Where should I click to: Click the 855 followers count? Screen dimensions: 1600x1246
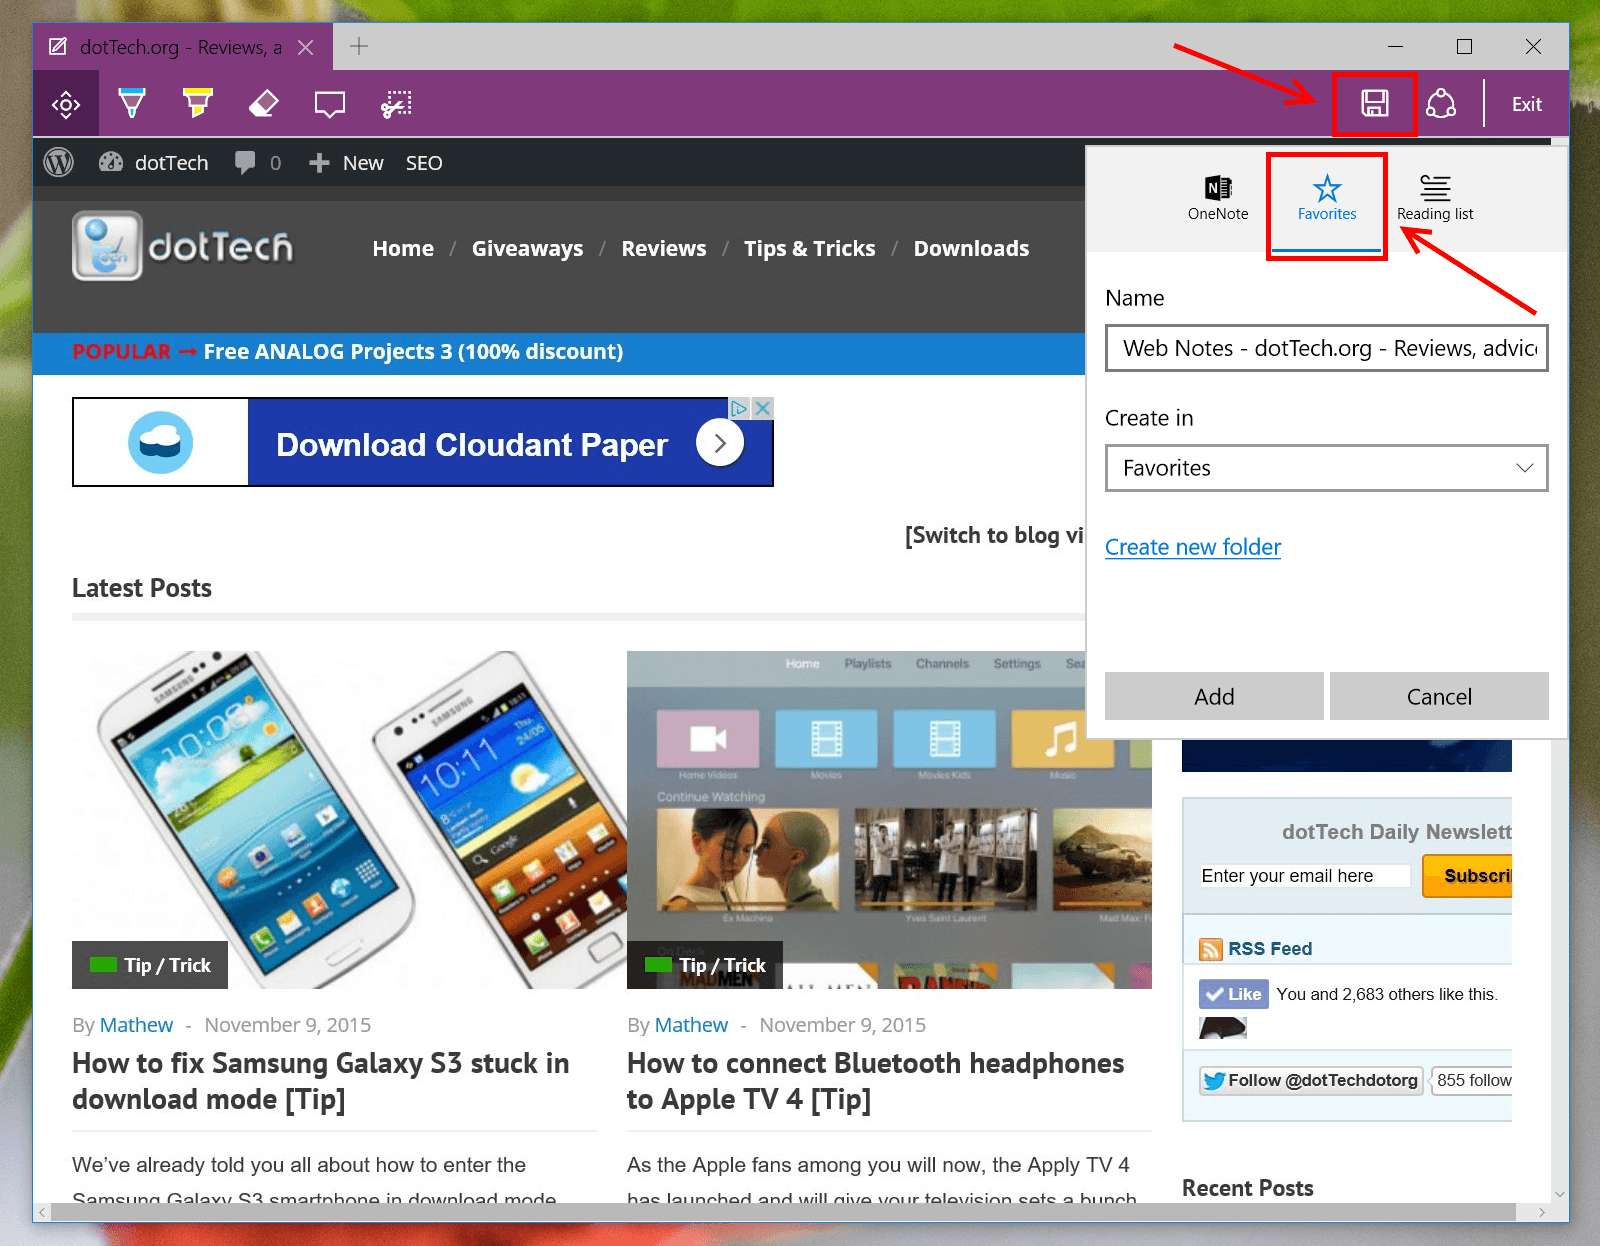pyautogui.click(x=1473, y=1080)
